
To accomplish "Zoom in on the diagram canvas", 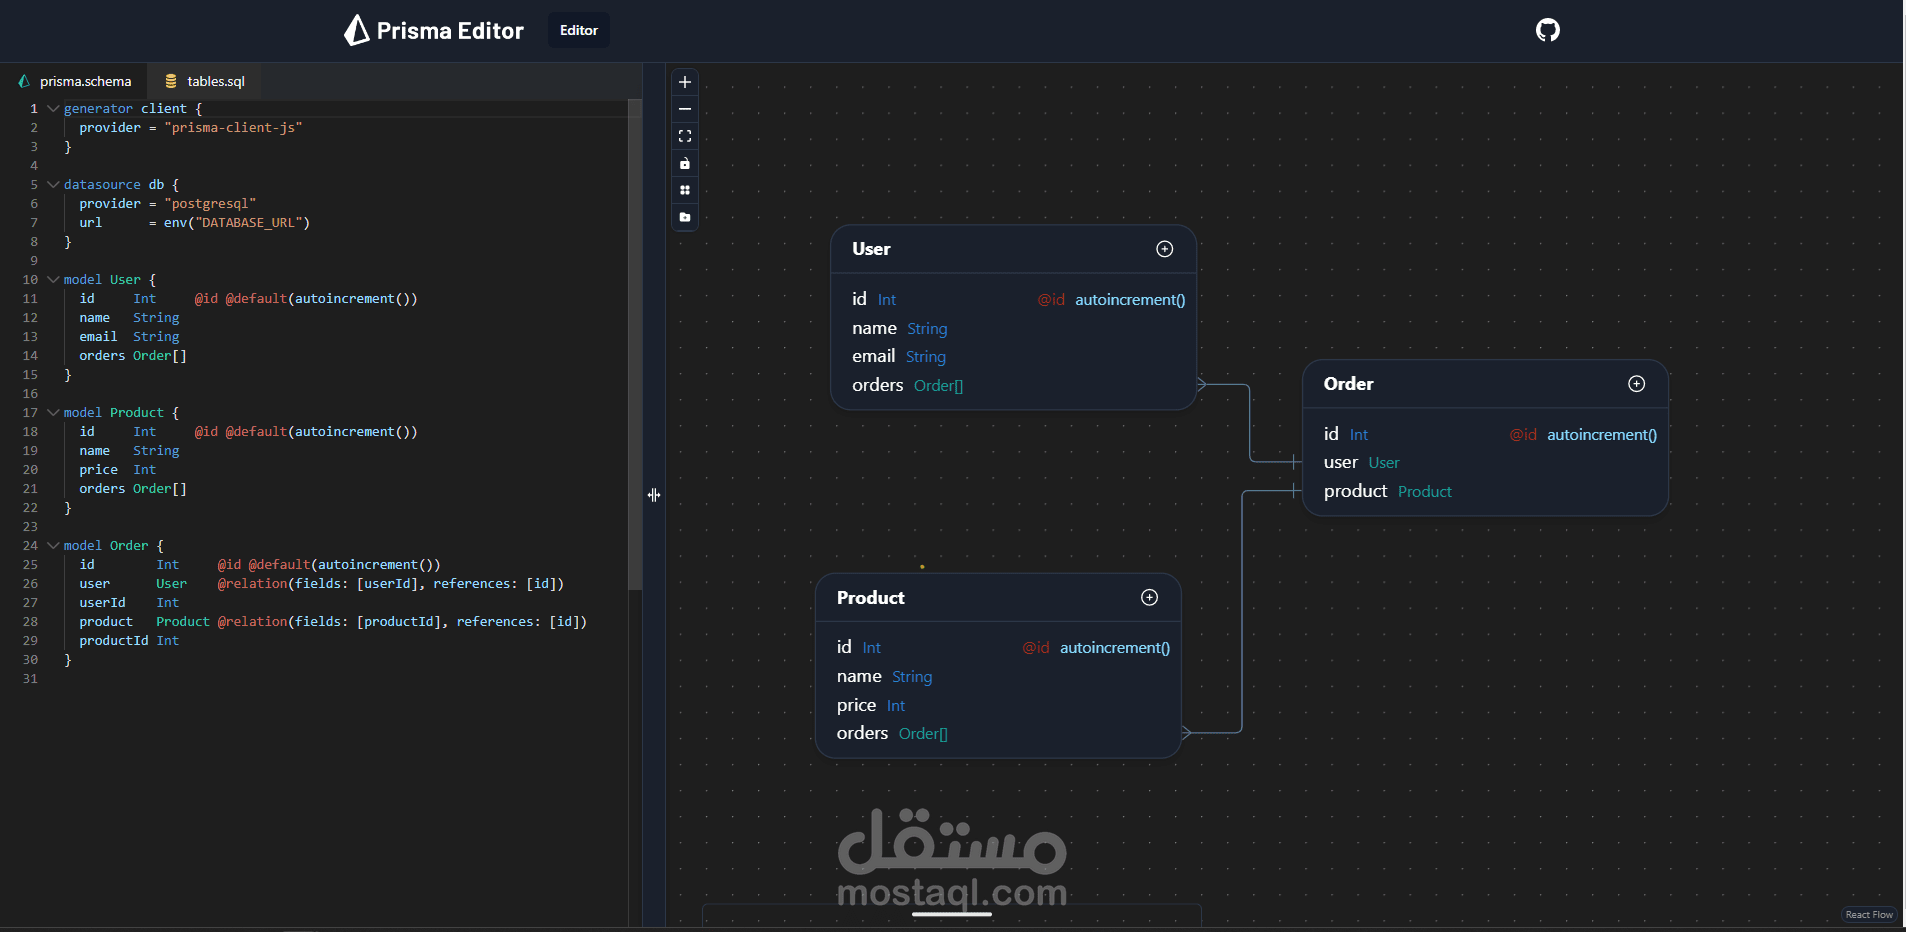I will (685, 82).
